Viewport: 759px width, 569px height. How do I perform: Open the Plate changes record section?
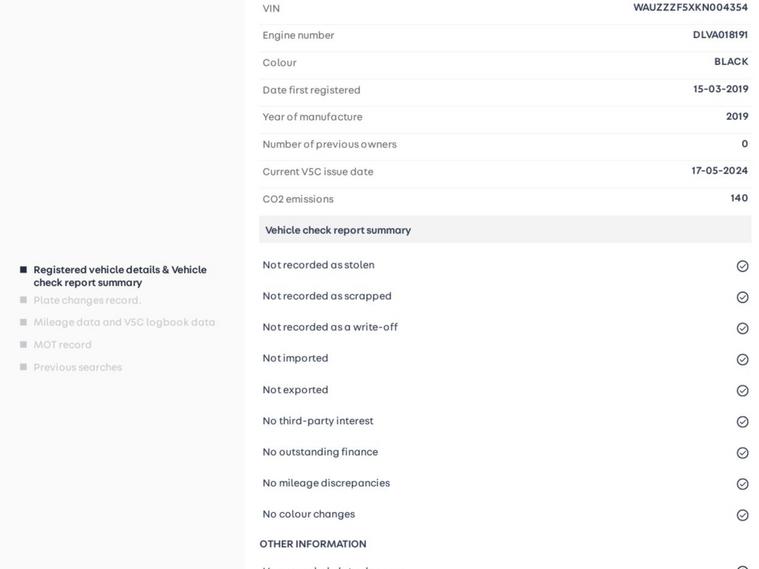point(87,300)
